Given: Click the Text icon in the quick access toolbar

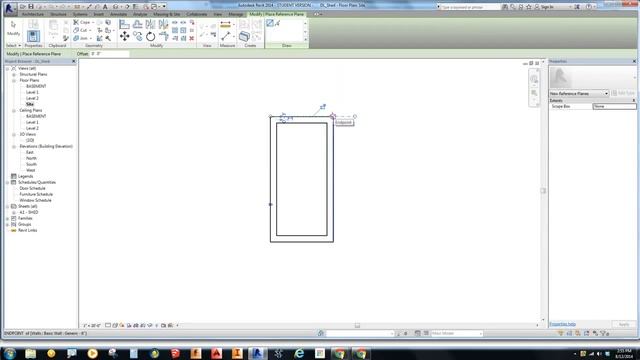Looking at the screenshot, I should [x=105, y=7].
